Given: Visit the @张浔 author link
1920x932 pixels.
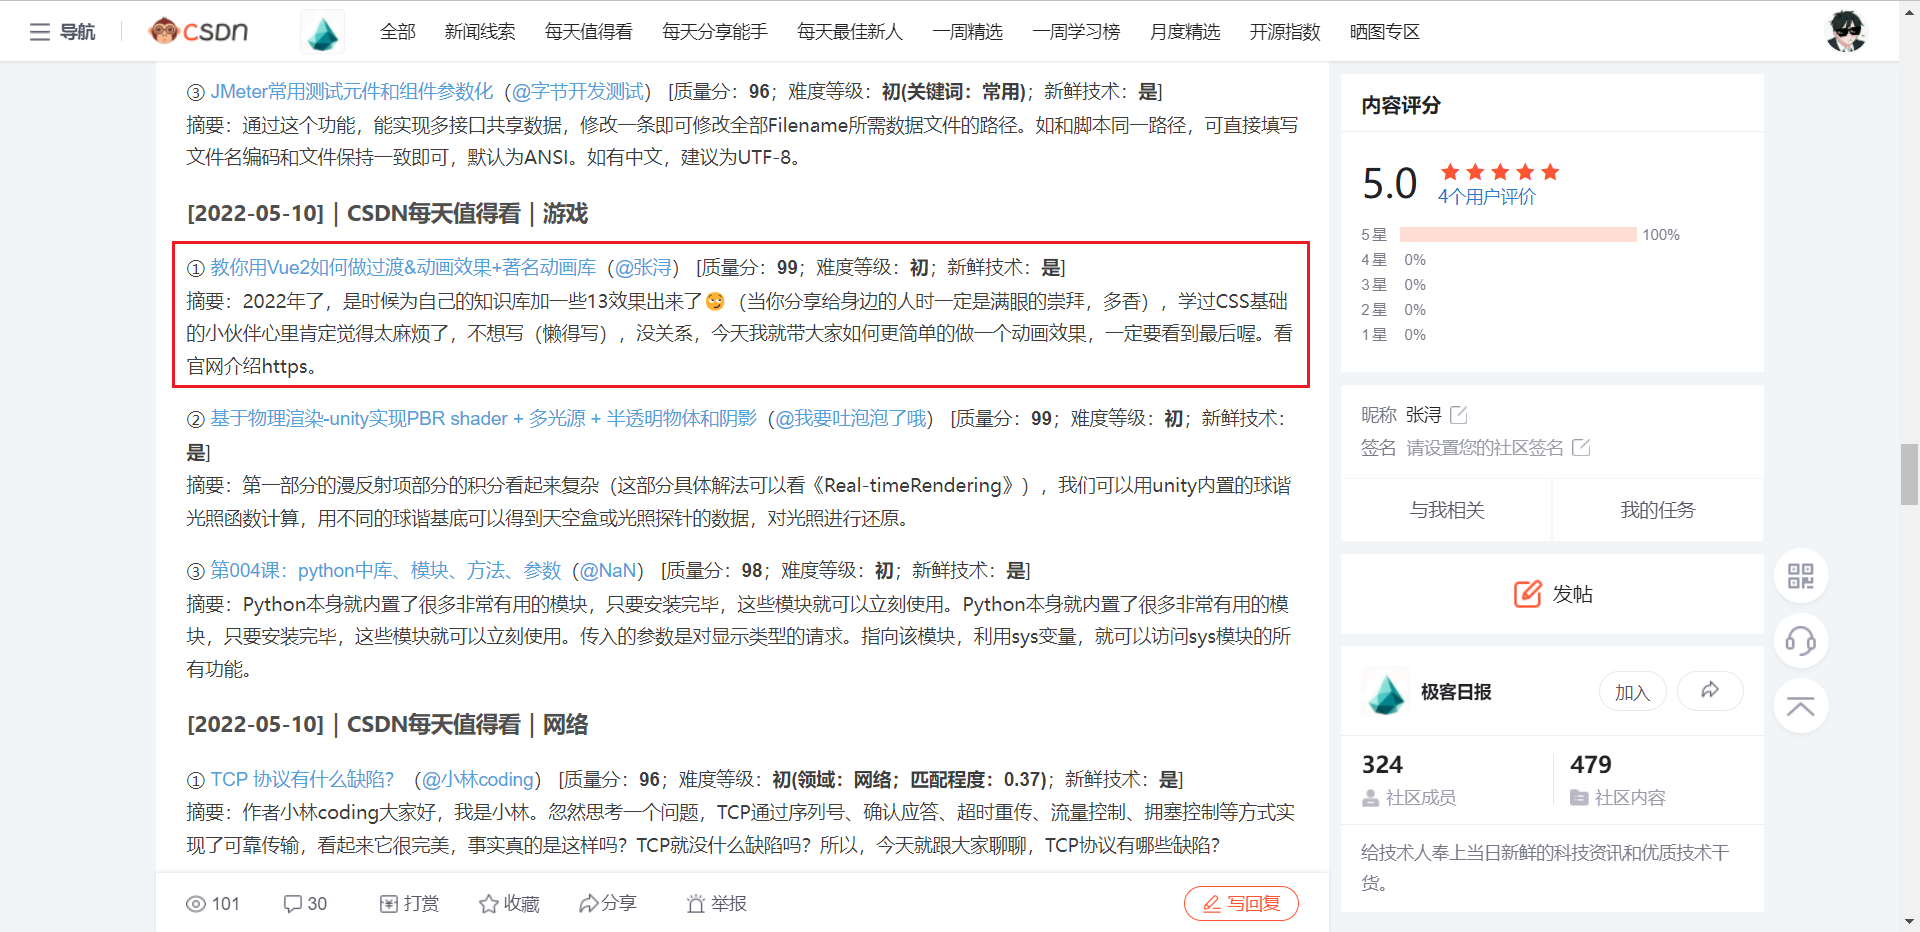Looking at the screenshot, I should tap(643, 268).
